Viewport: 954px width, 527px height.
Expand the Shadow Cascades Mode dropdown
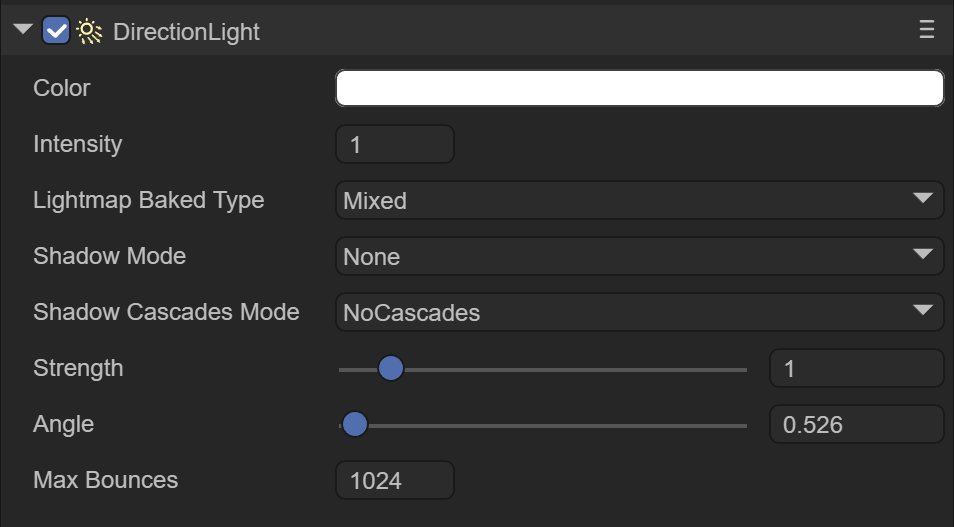pyautogui.click(x=639, y=312)
